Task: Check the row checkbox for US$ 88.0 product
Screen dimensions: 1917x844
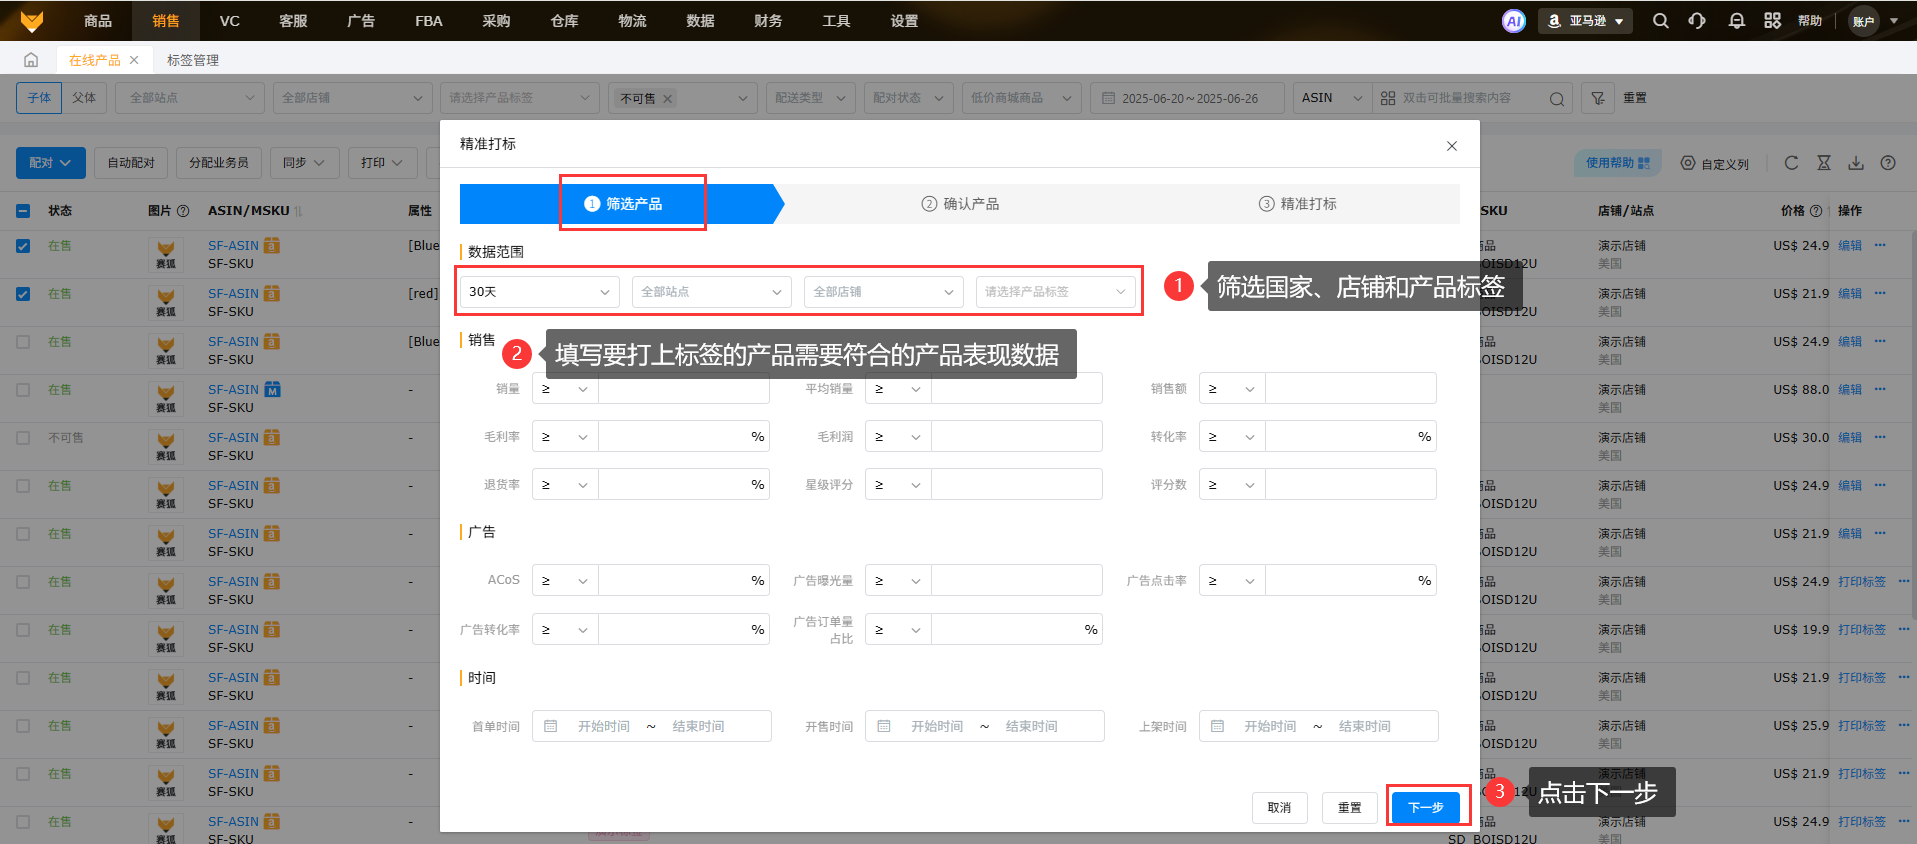Action: tap(23, 390)
